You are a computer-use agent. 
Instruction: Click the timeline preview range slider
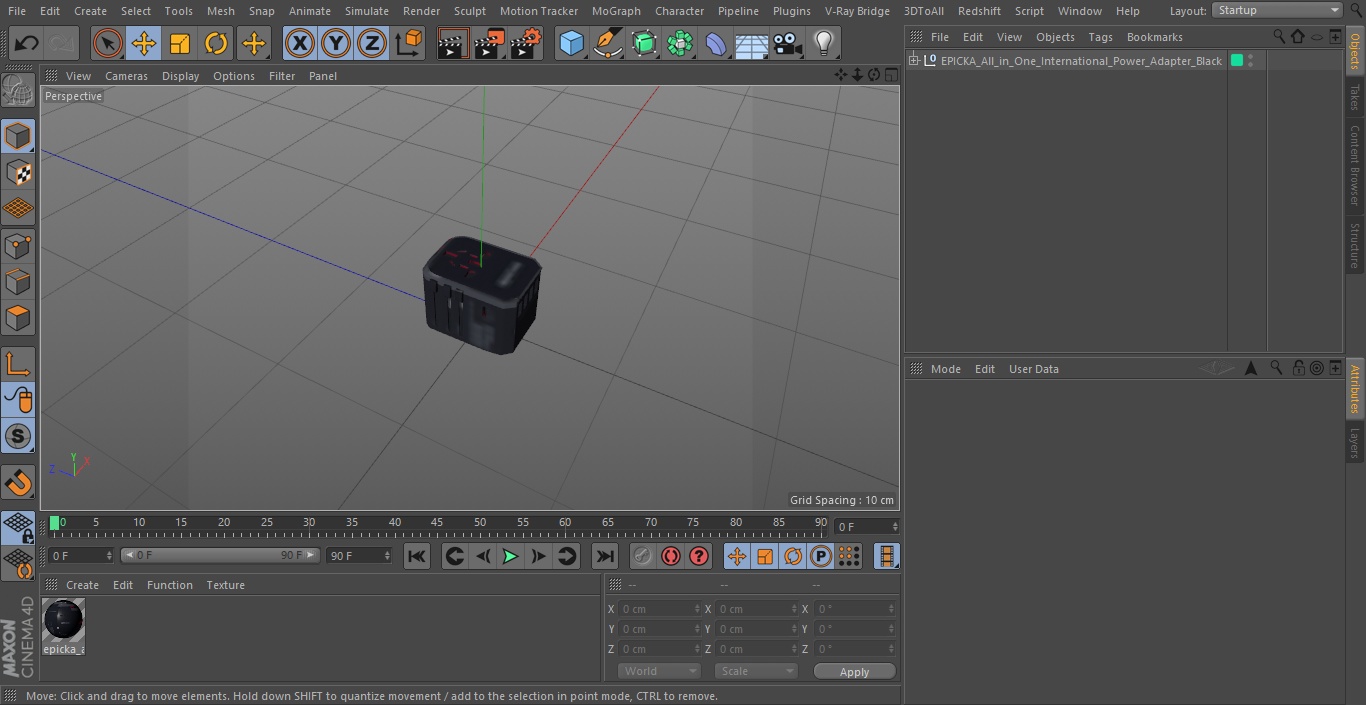pos(220,555)
